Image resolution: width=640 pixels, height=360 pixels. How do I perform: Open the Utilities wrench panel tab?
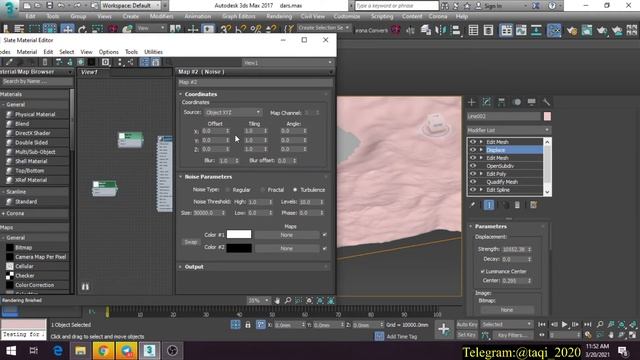[546, 102]
